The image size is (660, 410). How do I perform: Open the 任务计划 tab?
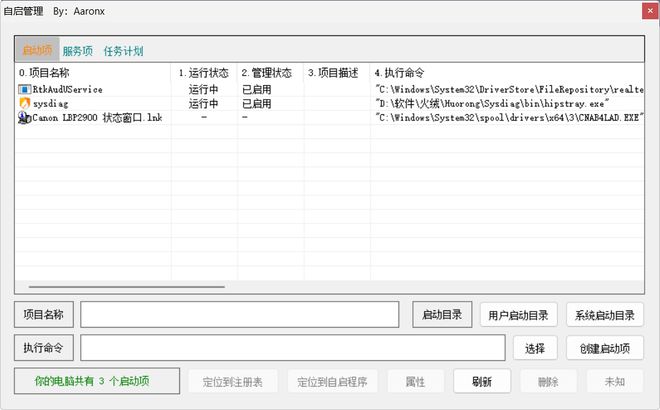[x=123, y=51]
